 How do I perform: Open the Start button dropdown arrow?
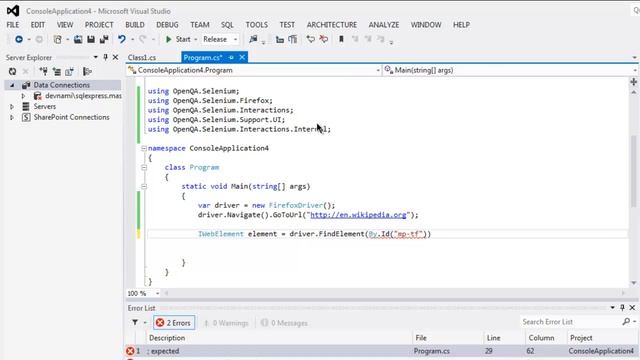click(196, 40)
